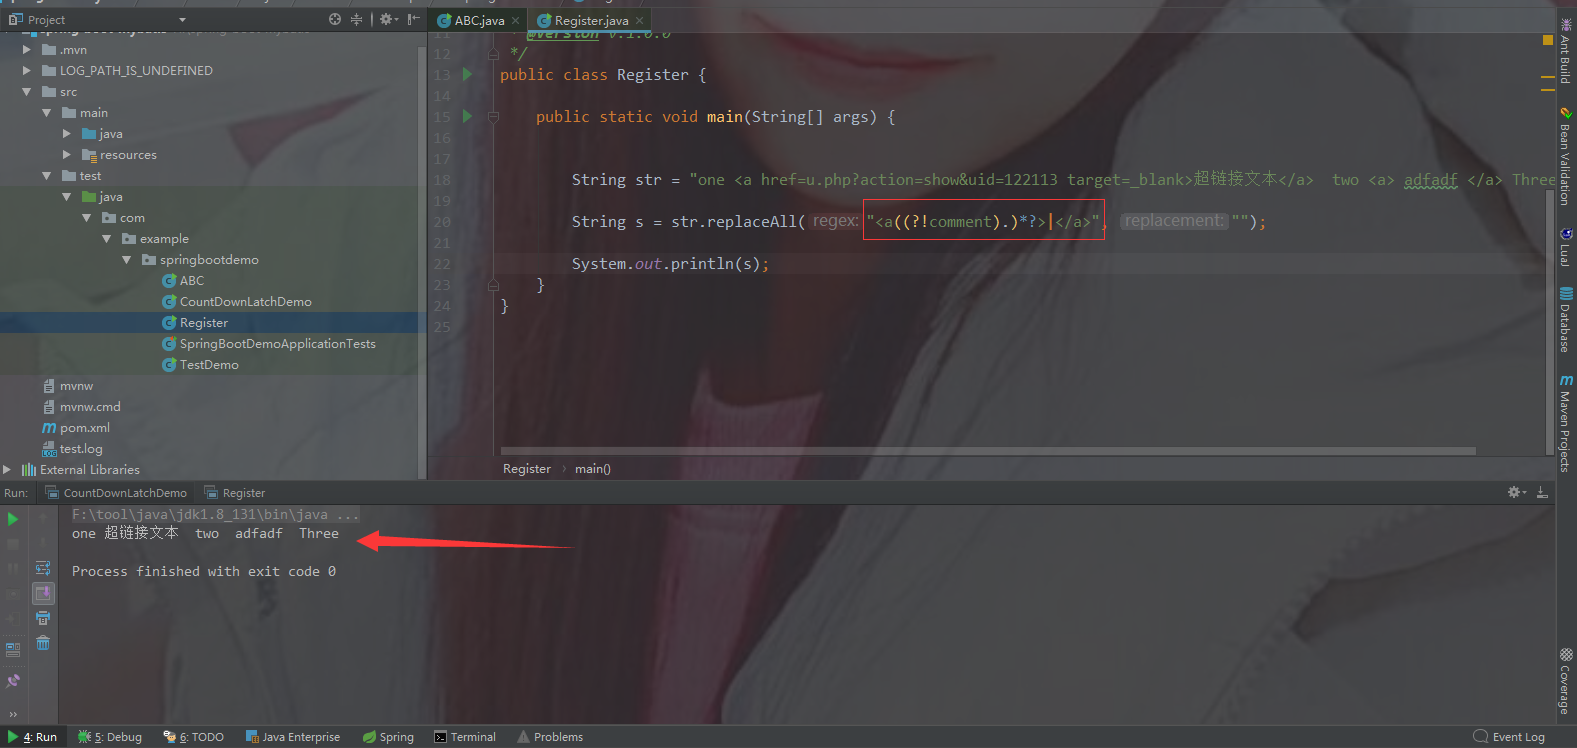Image resolution: width=1577 pixels, height=748 pixels.
Task: Toggle scroll to end in run console
Action: tap(43, 593)
